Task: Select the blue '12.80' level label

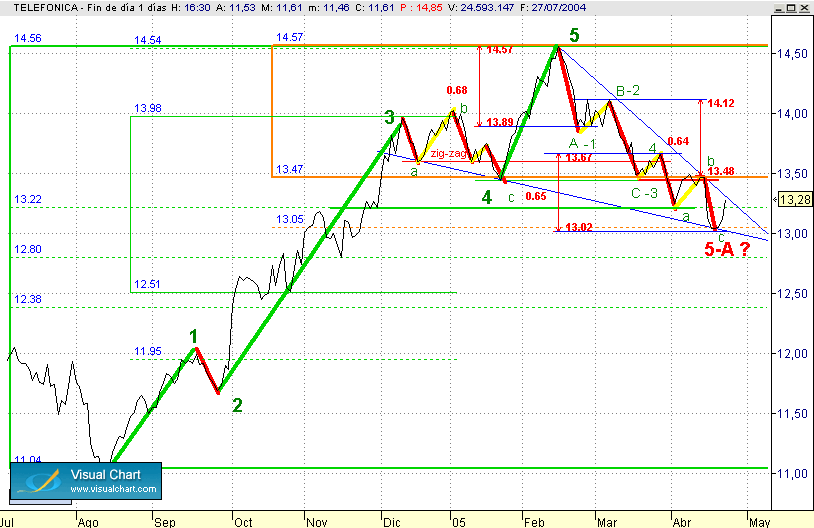Action: click(x=28, y=249)
